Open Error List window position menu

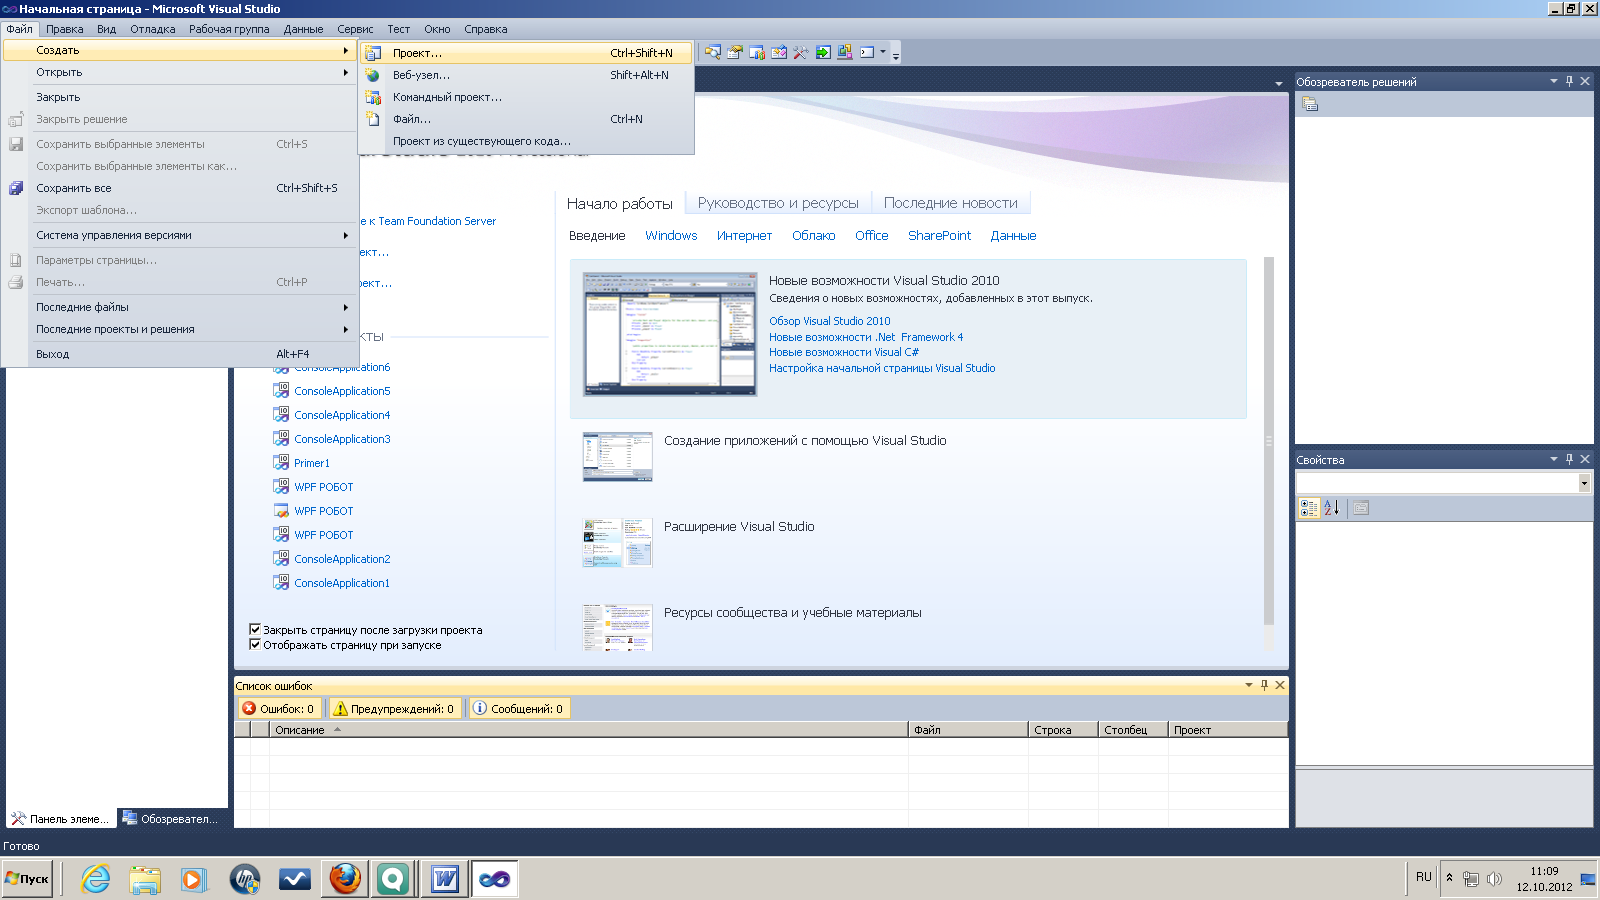click(1249, 685)
